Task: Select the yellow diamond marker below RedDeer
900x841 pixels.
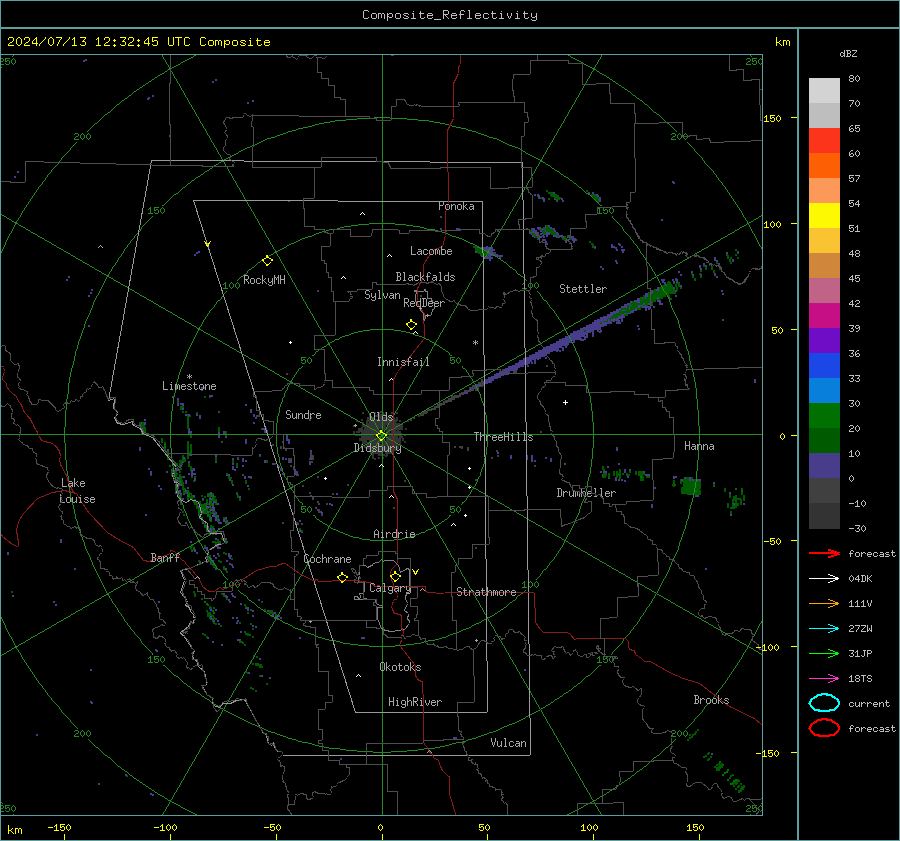Action: [411, 325]
